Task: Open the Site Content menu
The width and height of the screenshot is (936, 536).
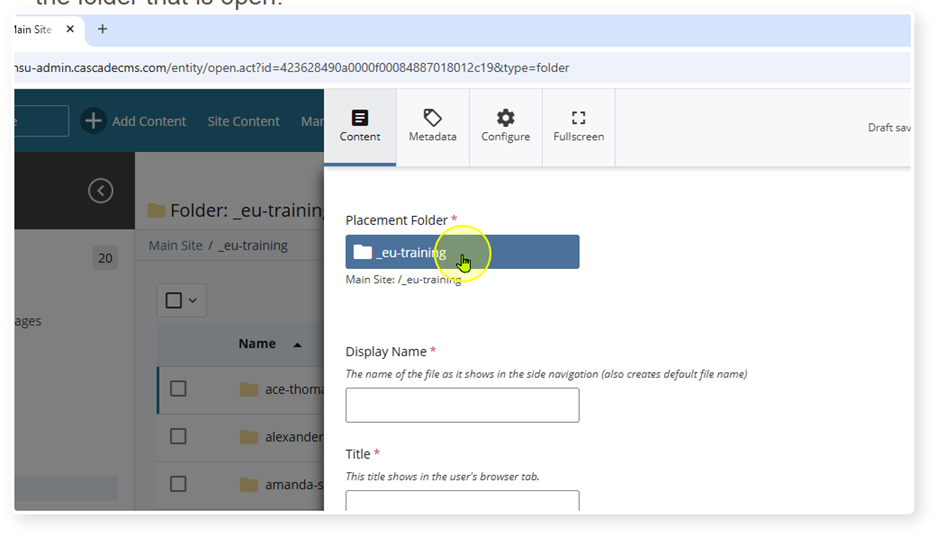Action: pyautogui.click(x=243, y=121)
